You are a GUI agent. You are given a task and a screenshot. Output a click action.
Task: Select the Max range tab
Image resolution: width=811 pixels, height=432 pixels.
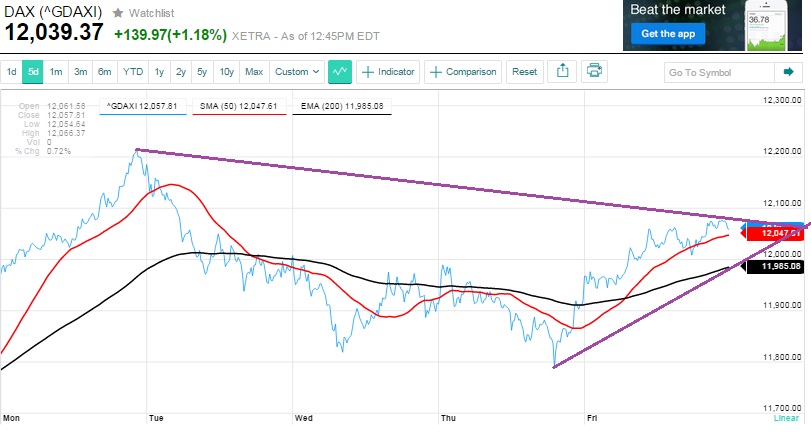(x=254, y=72)
